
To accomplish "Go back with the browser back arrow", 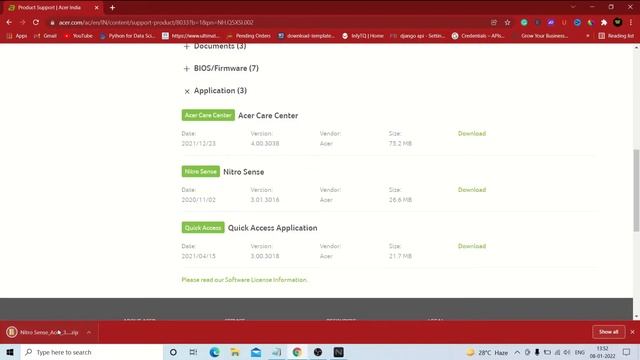I will point(9,22).
